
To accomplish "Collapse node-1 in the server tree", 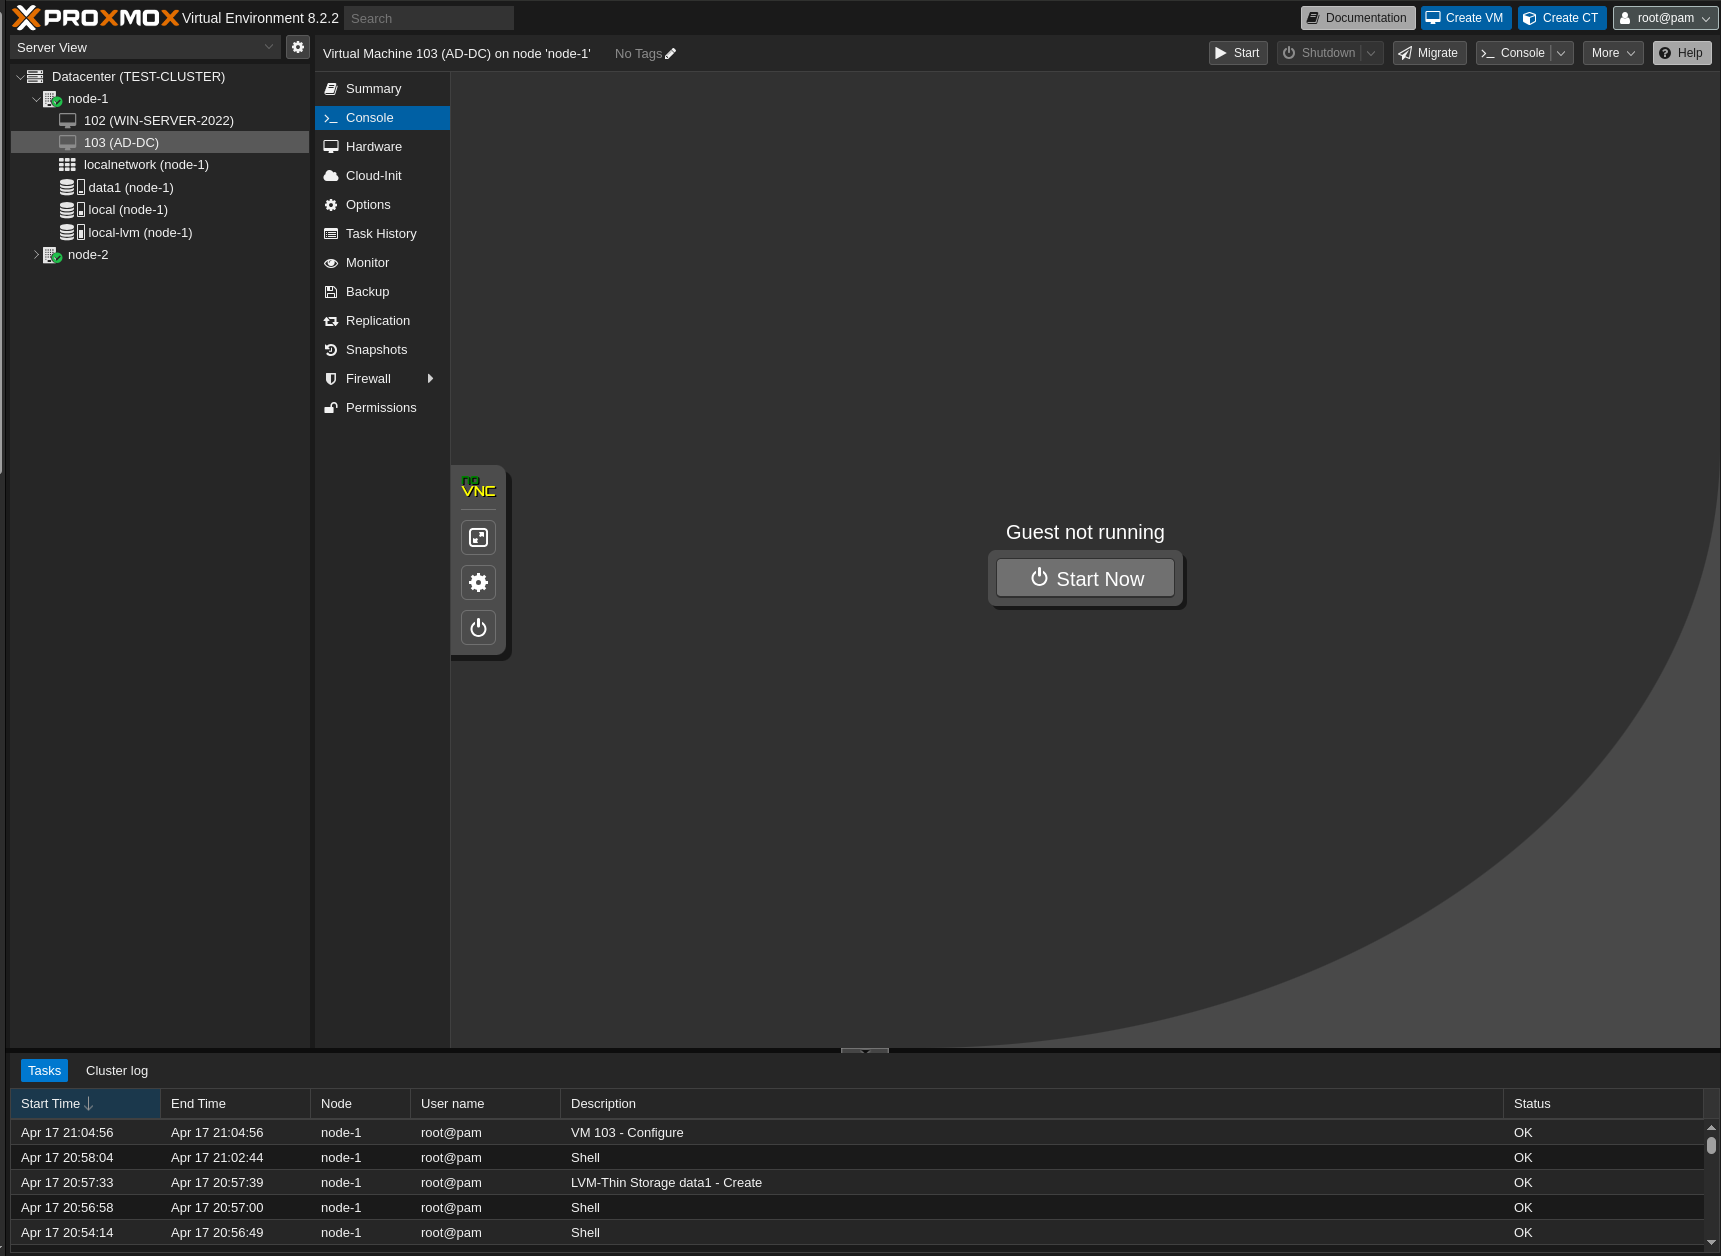I will coord(36,99).
